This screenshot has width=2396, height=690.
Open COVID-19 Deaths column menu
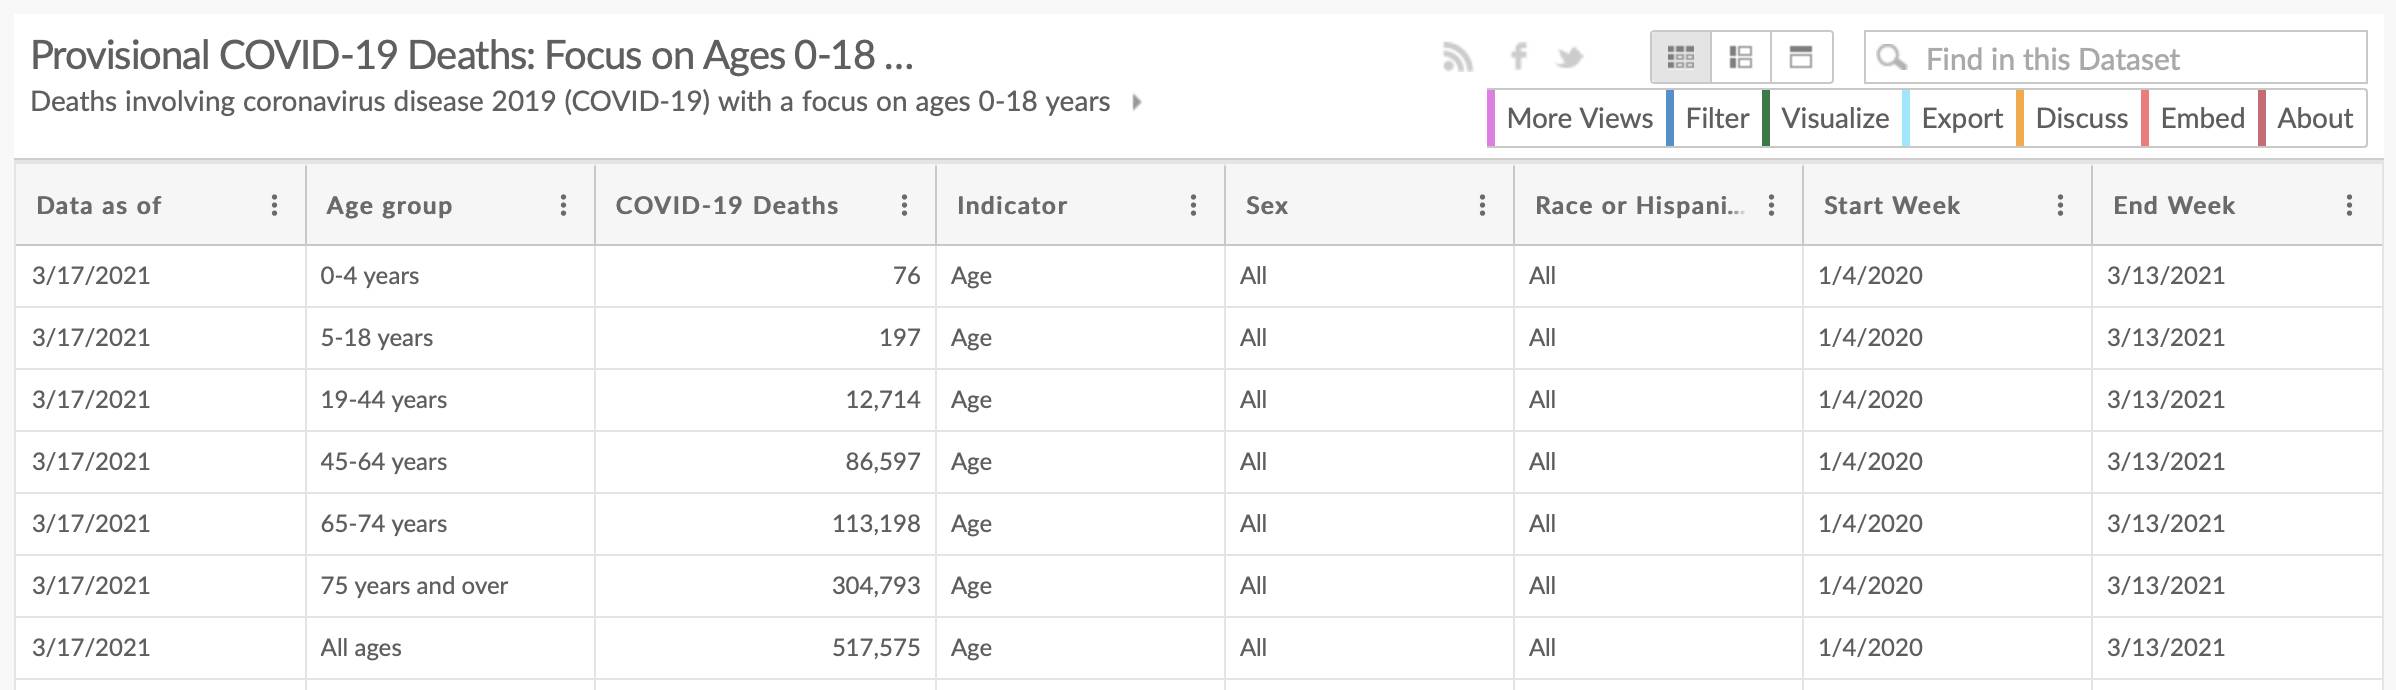click(904, 205)
